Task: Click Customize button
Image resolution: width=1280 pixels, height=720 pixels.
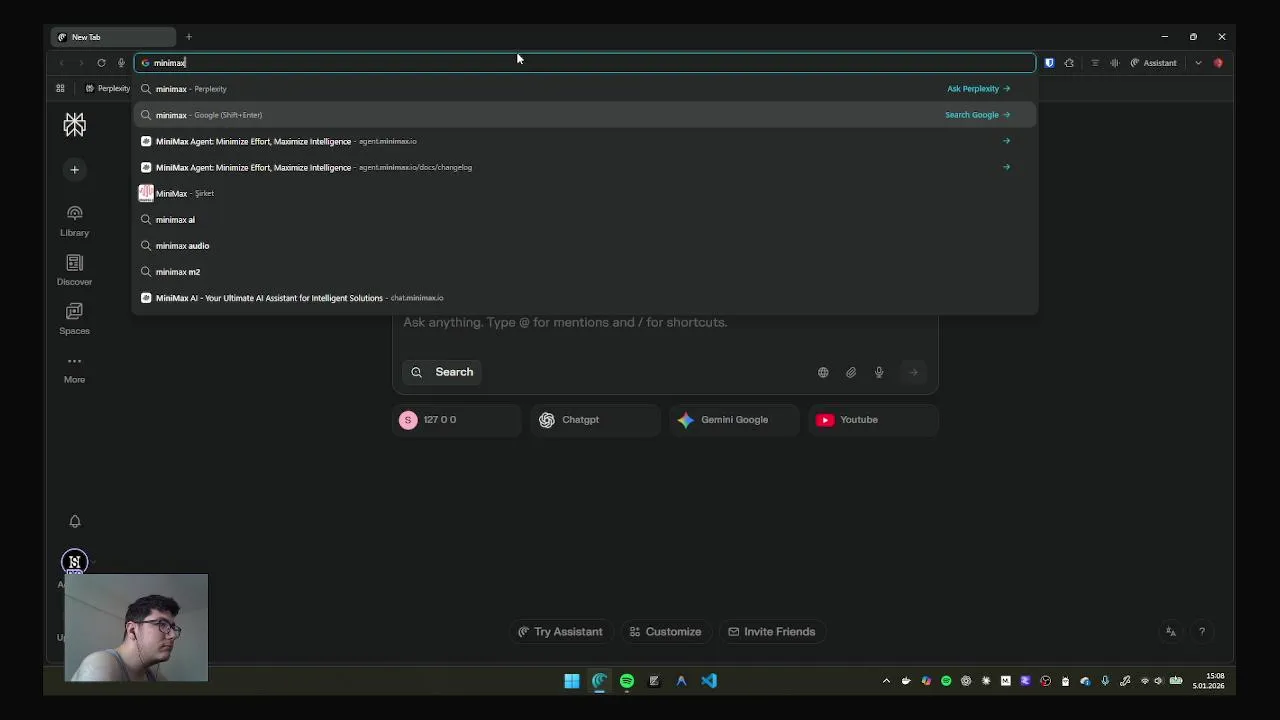Action: click(x=665, y=632)
